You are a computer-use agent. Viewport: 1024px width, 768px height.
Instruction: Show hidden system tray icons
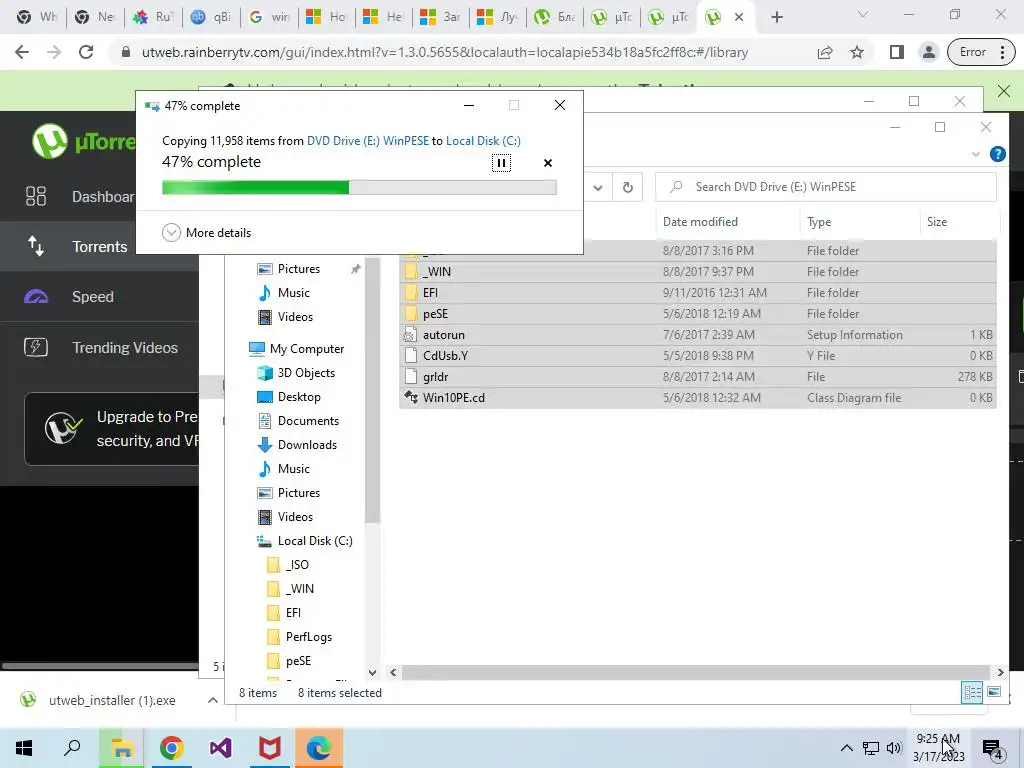click(x=846, y=748)
